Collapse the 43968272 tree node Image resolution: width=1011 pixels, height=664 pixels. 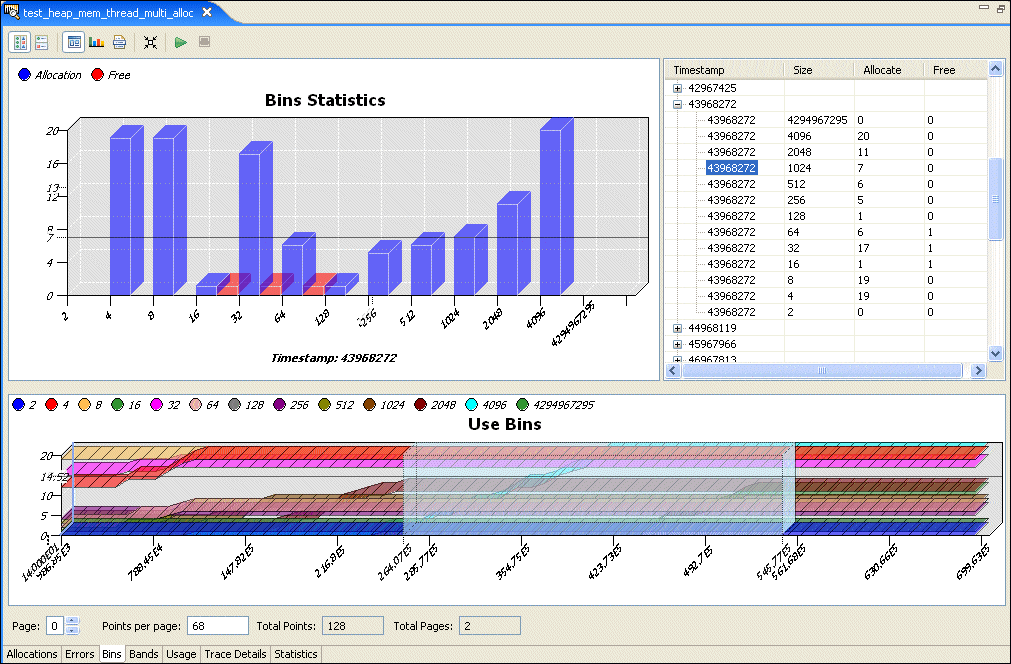tap(677, 104)
